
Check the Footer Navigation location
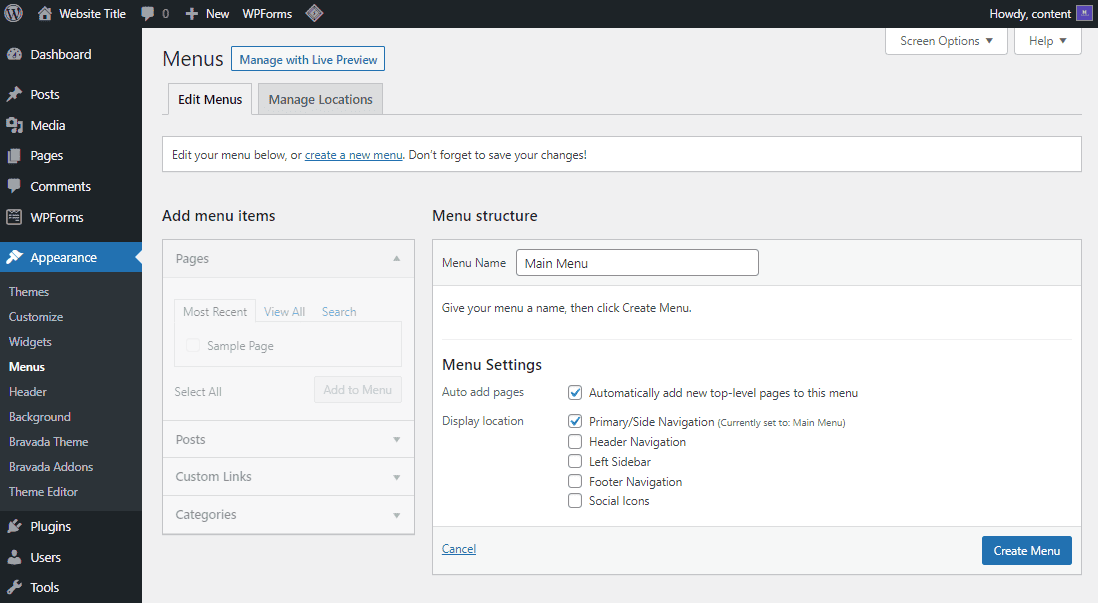(575, 481)
